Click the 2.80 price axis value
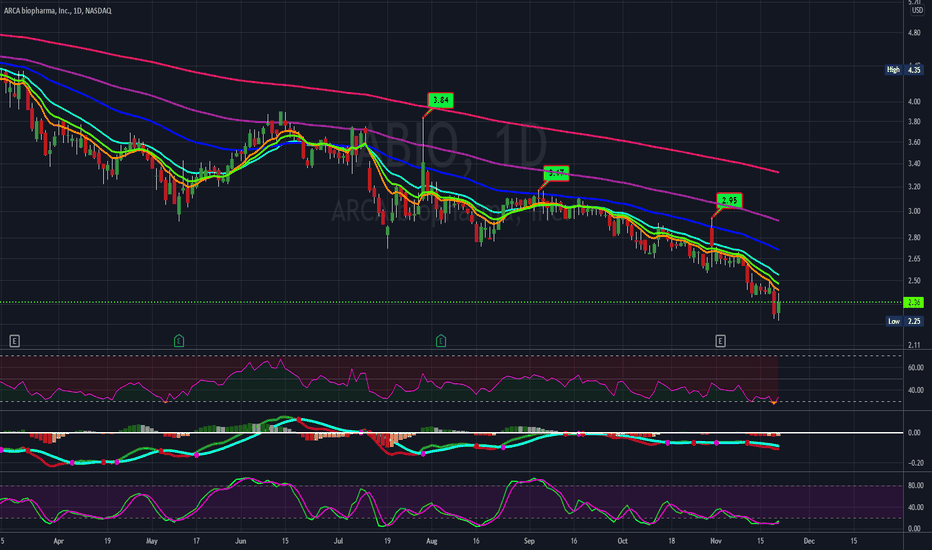 [x=914, y=237]
